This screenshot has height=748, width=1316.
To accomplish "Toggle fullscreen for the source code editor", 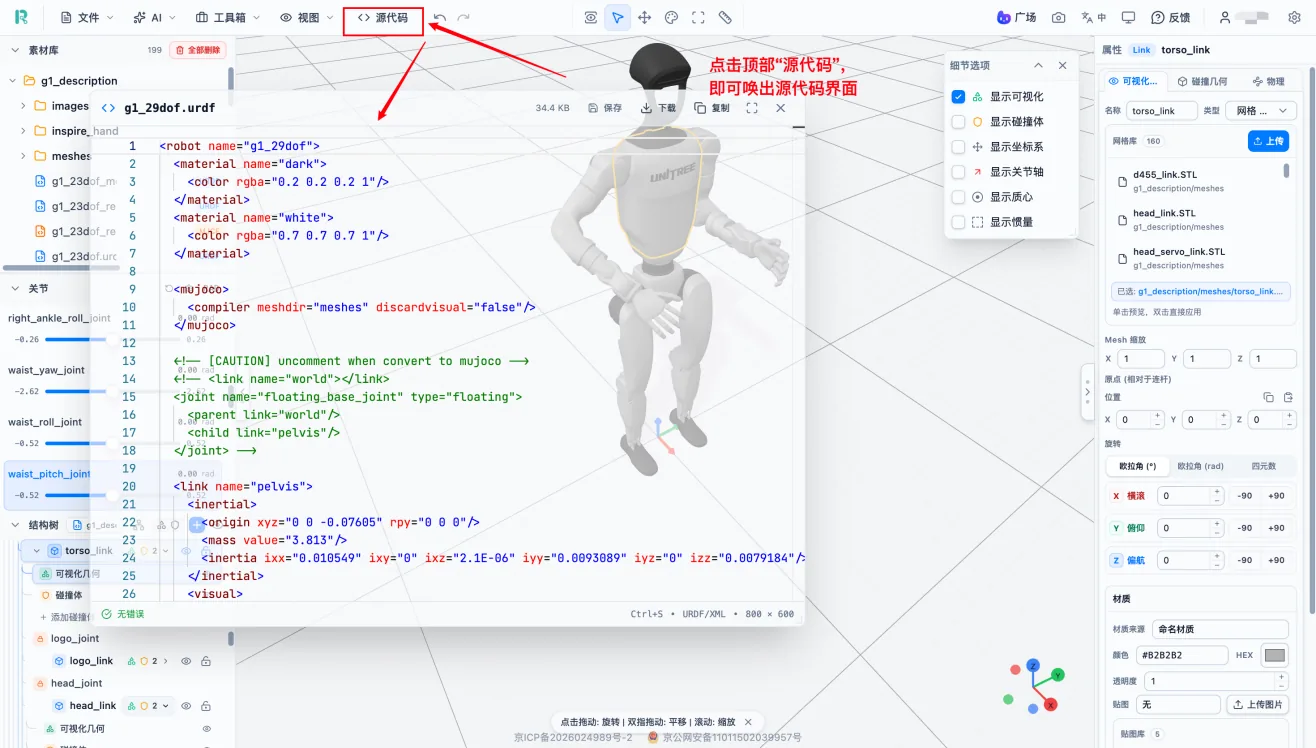I will tap(752, 108).
